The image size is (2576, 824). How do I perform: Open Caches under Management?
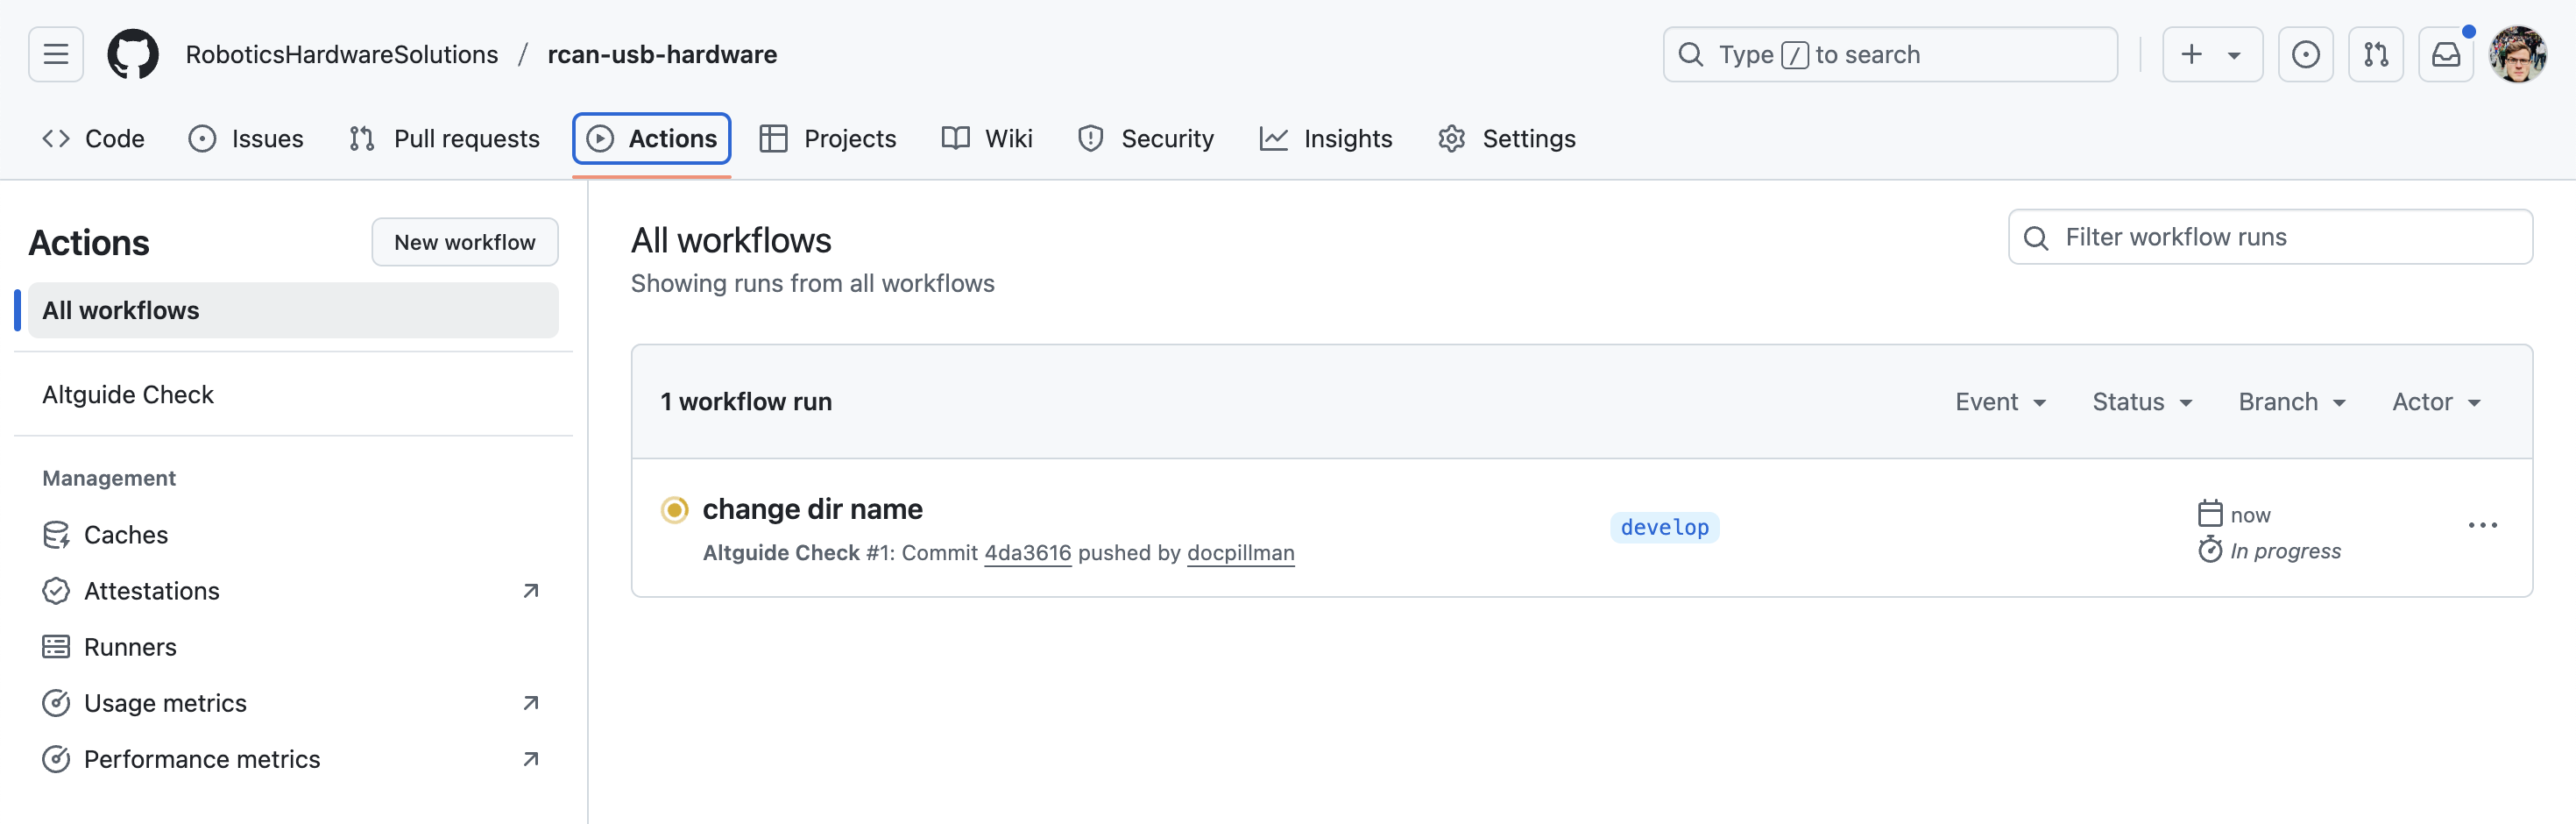click(x=126, y=535)
